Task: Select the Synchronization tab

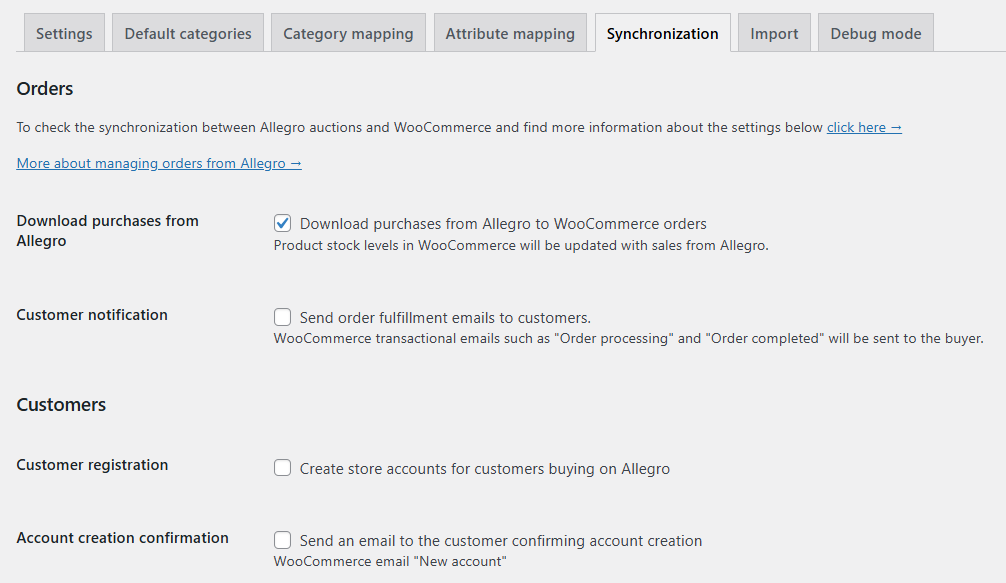Action: tap(663, 33)
